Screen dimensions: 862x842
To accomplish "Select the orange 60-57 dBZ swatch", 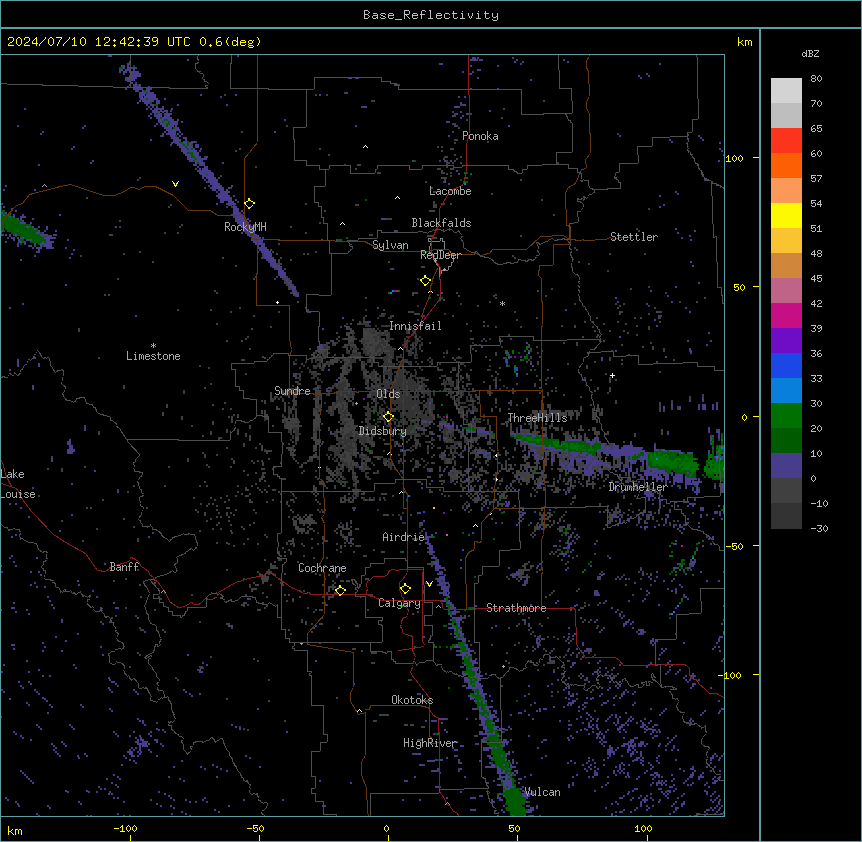I will 786,165.
